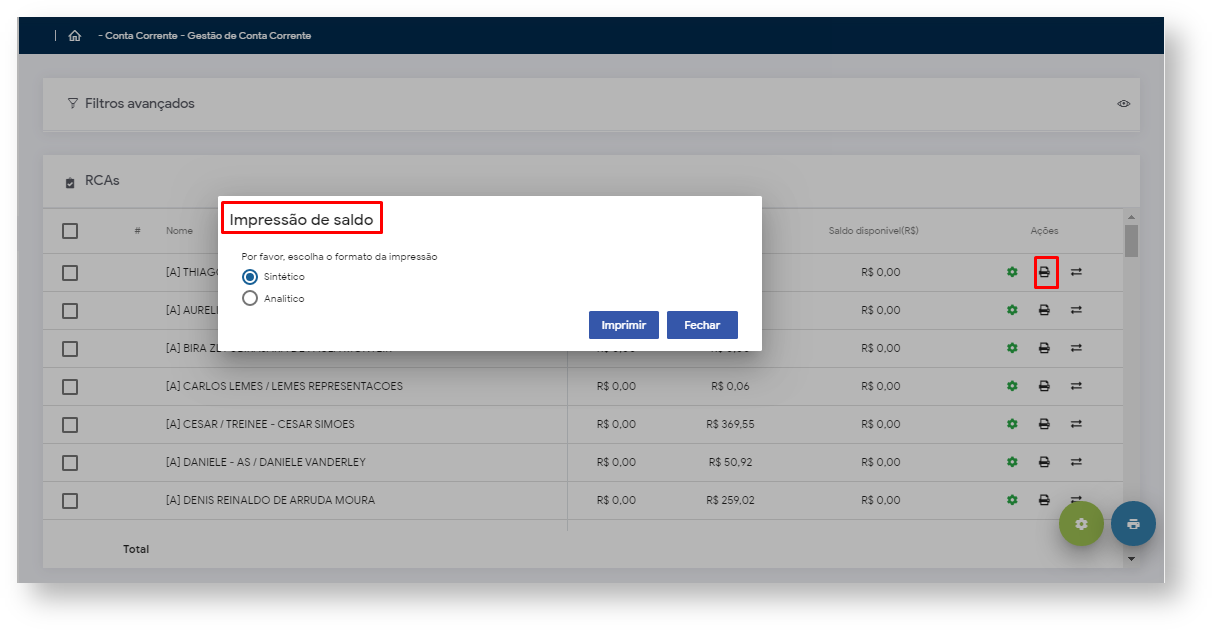Check the box for CARLOS LEMES row
1213x631 pixels.
tap(70, 386)
